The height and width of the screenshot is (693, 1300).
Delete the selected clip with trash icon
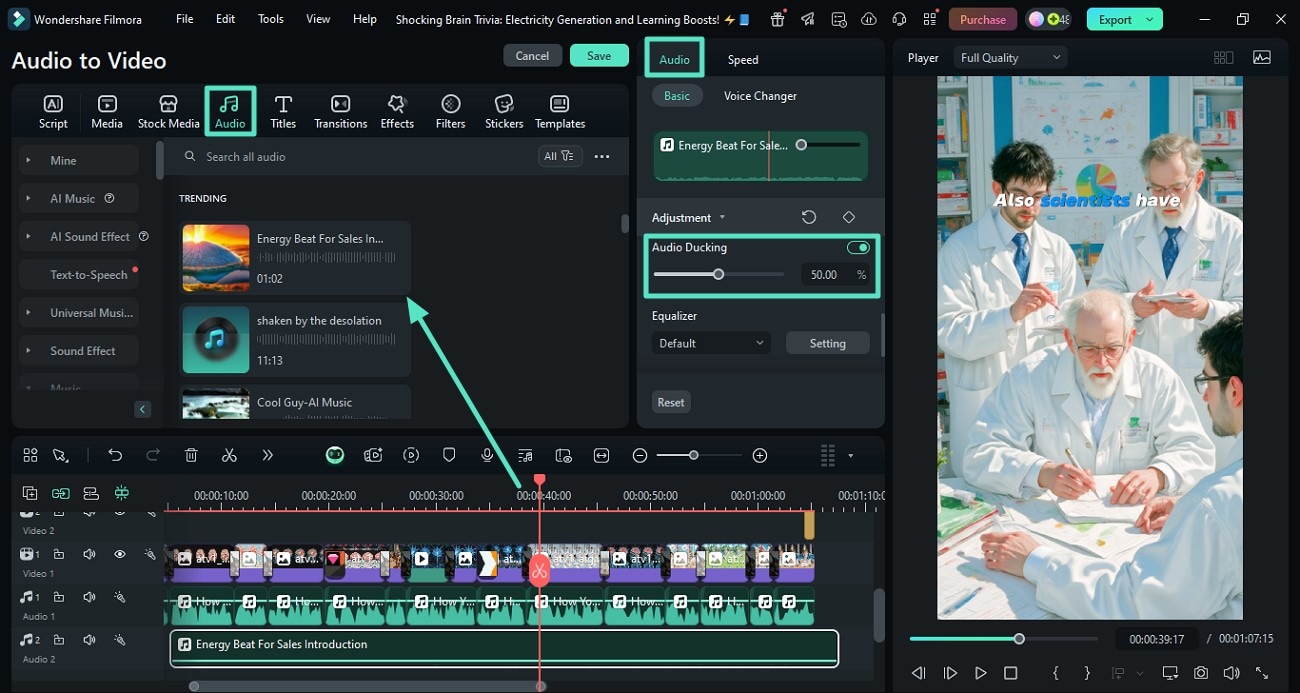191,455
